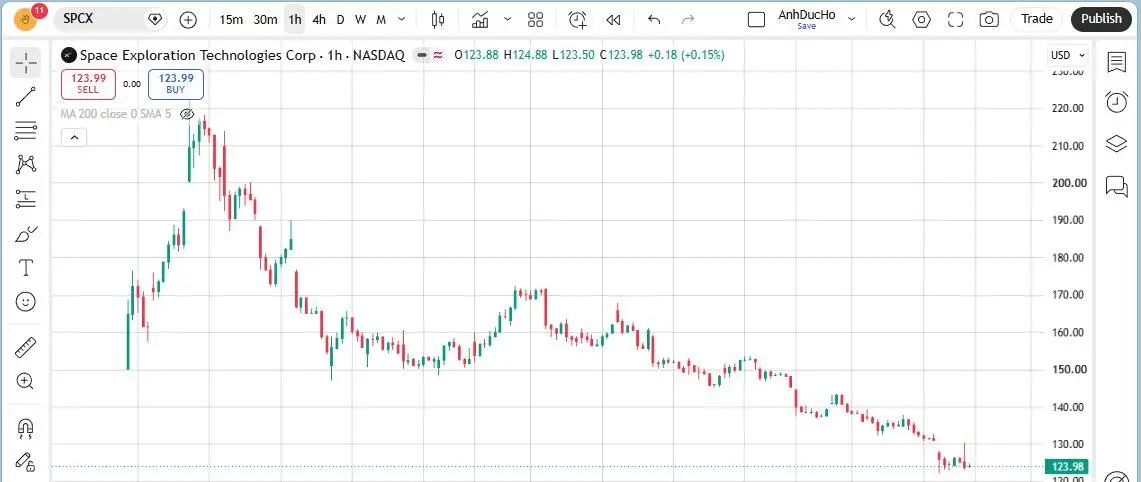
Task: Open the object tree layers icon
Action: tap(1116, 144)
